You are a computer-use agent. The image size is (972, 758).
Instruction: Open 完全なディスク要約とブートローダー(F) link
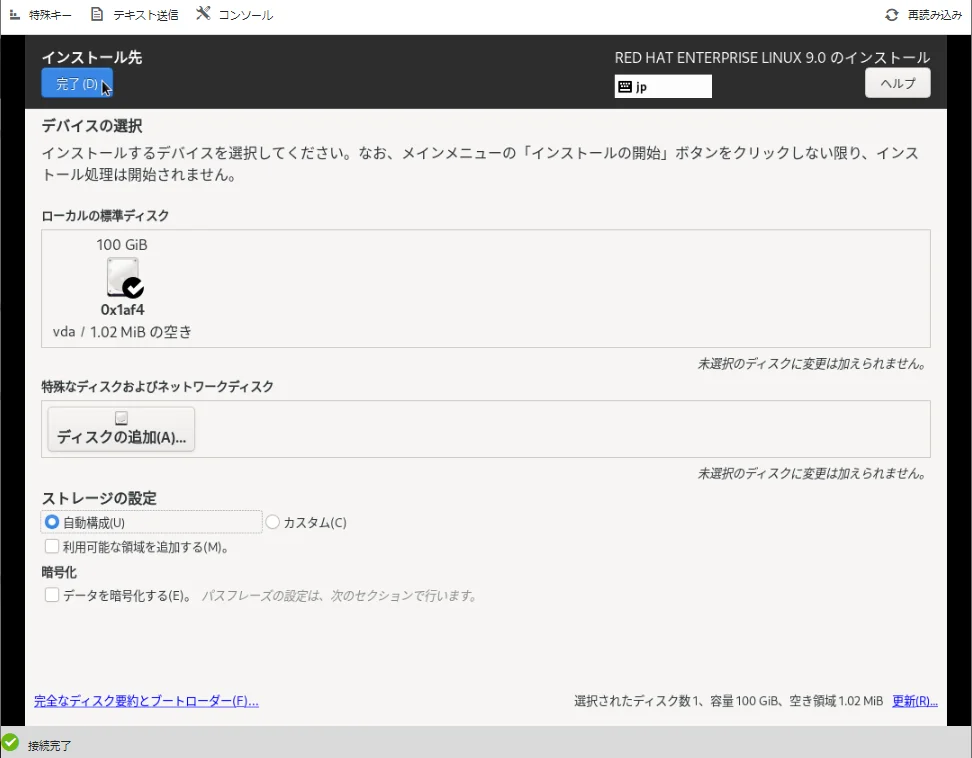[146, 701]
